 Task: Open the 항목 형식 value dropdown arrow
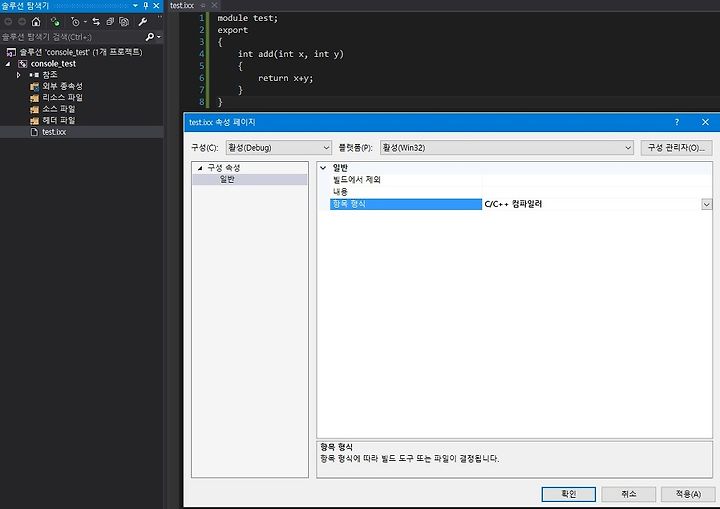click(707, 204)
